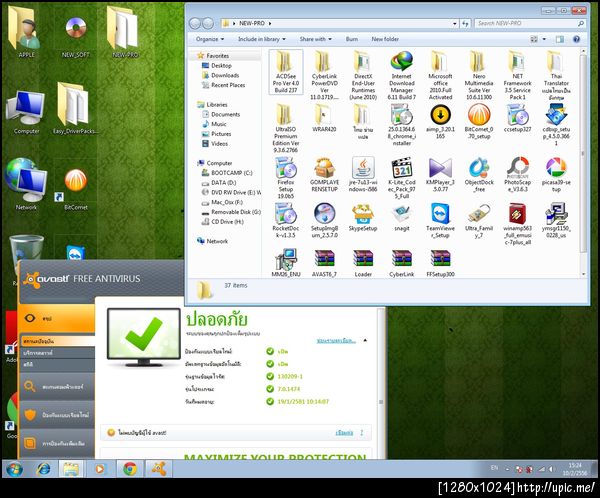The image size is (600, 498).
Task: Collapse avast status details arrow
Action: [365, 340]
